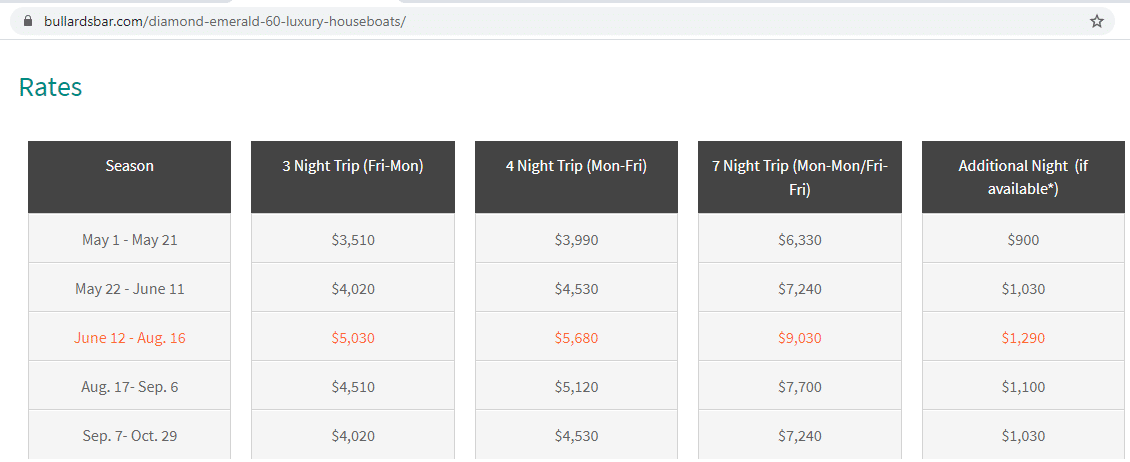Click the Additional Night column header

[1023, 177]
